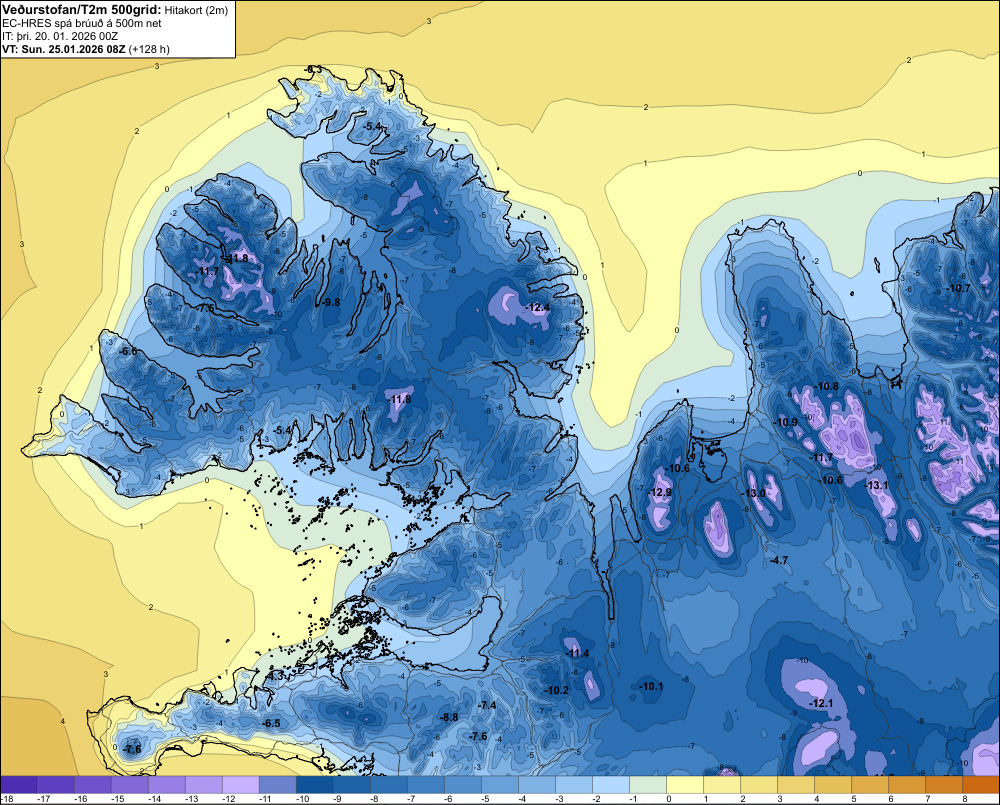Click the -7.5 temperature label

point(206,308)
